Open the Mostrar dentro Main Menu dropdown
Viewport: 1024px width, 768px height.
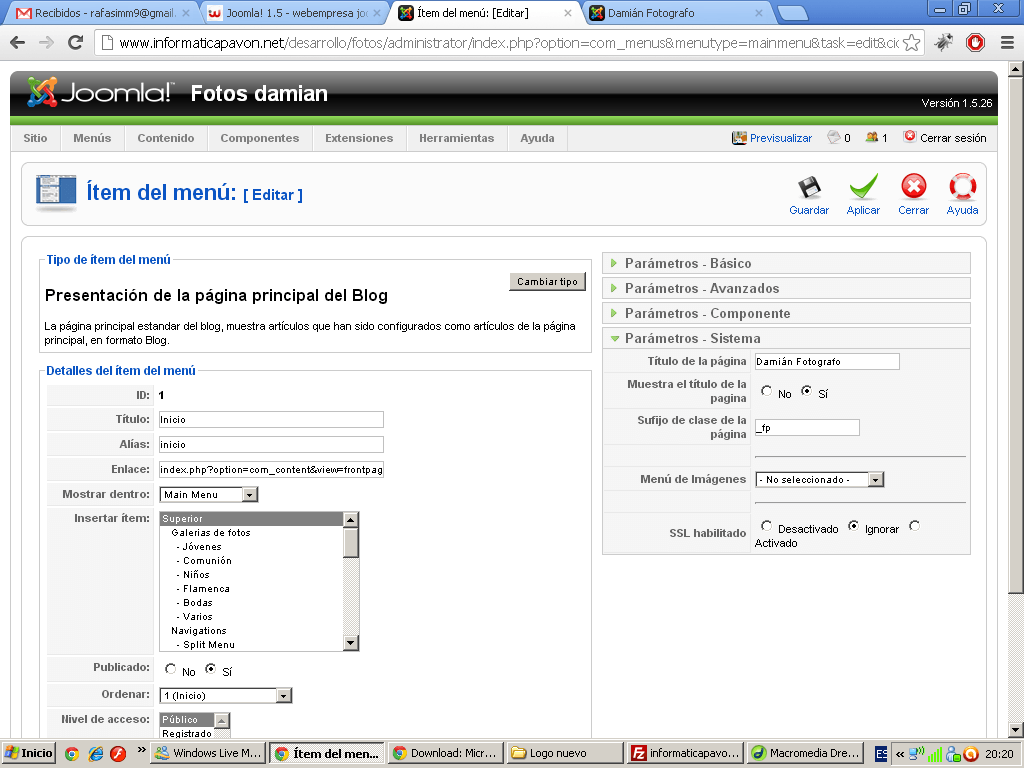tap(209, 494)
